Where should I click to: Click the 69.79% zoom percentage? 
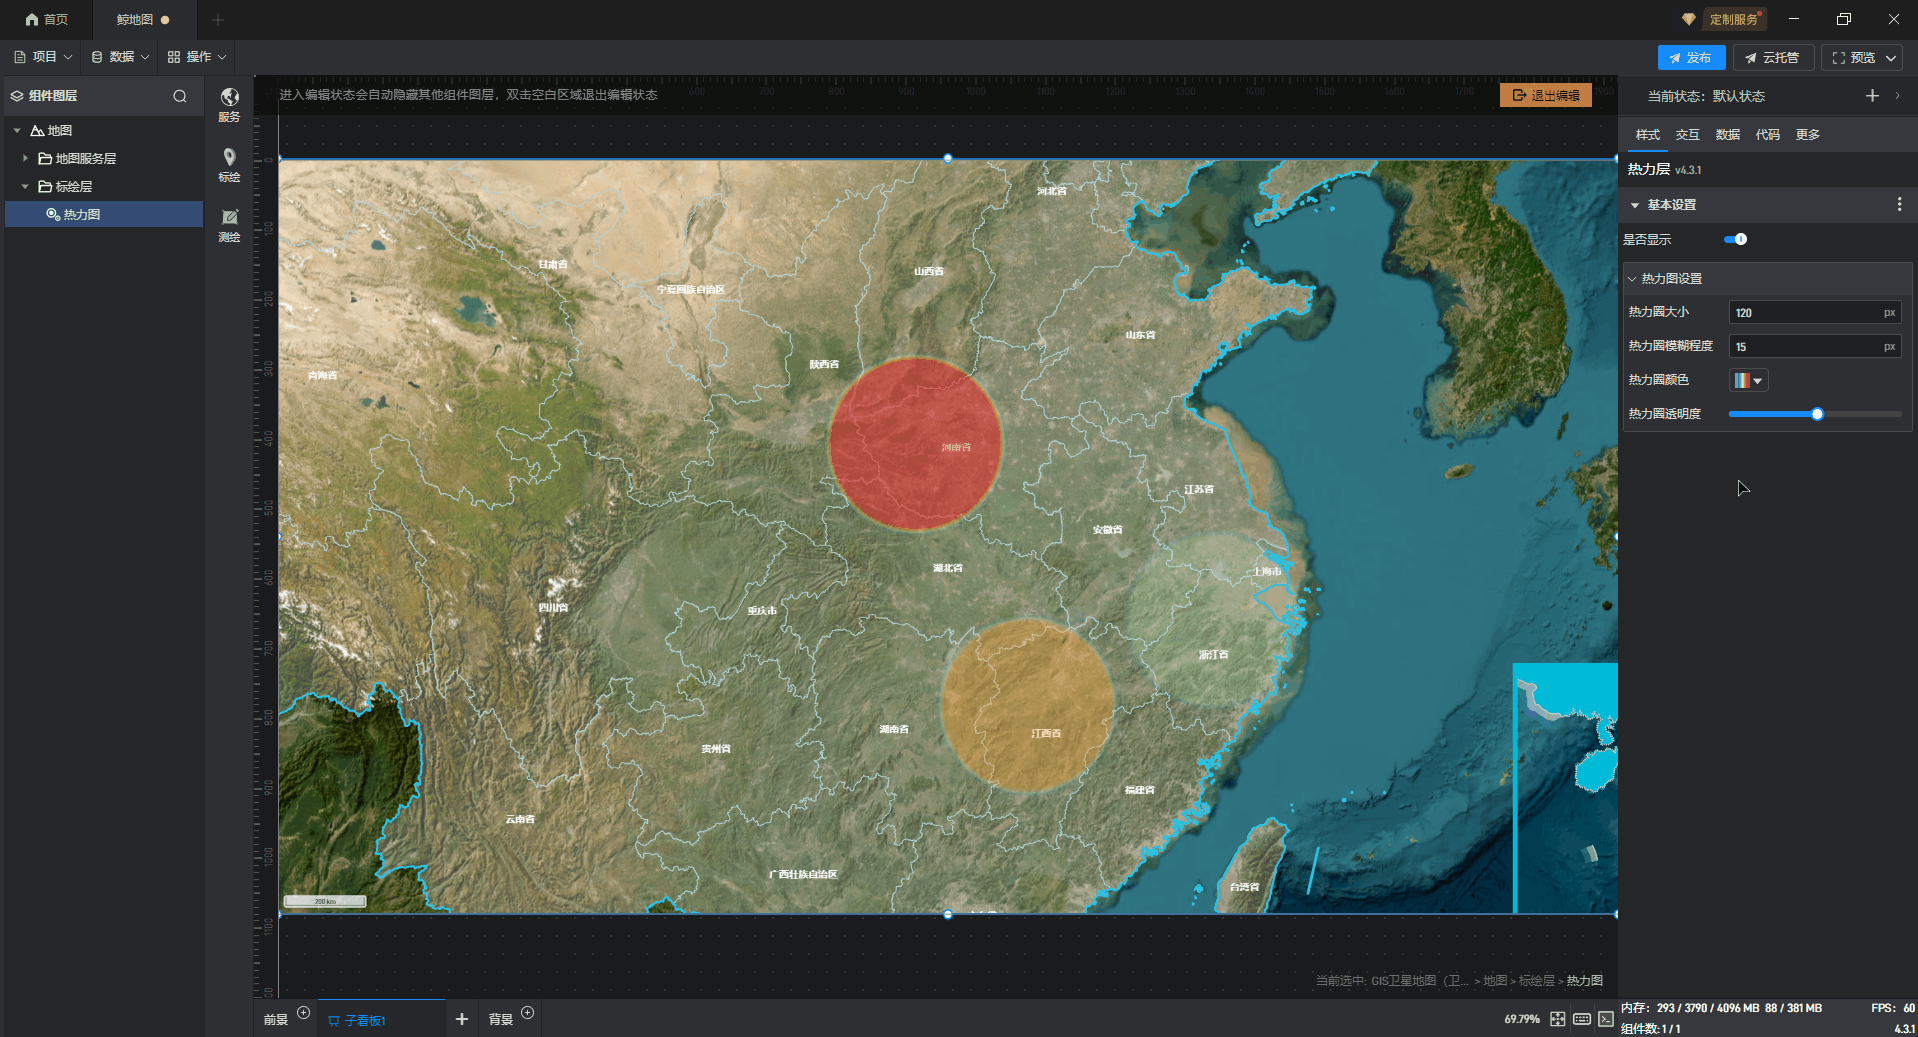(x=1521, y=1019)
